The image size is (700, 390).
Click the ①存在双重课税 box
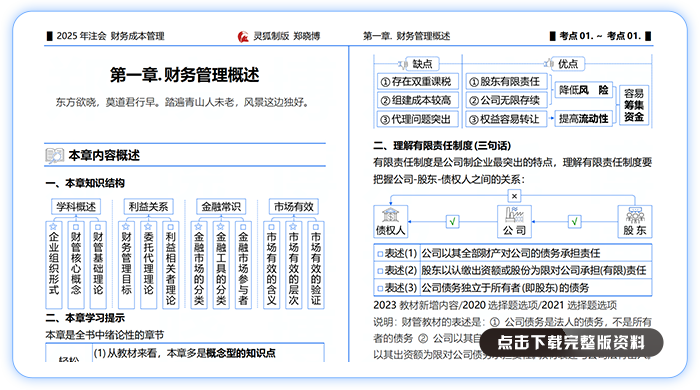tap(418, 82)
